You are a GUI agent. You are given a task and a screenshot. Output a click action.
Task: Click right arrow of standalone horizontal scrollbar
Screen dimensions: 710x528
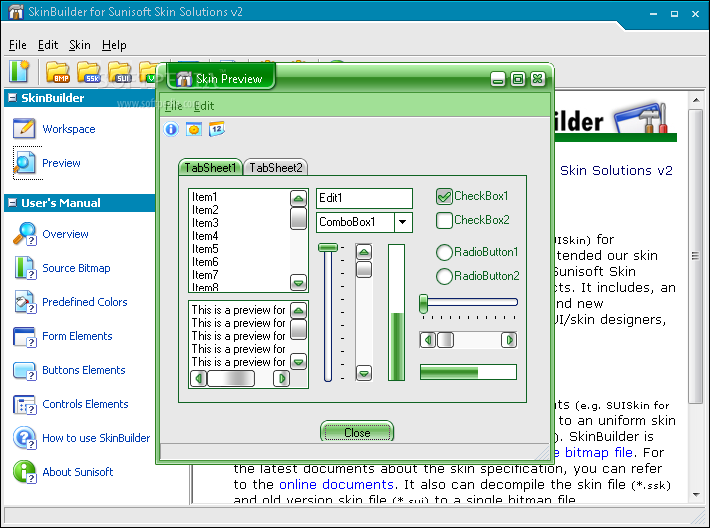point(509,340)
